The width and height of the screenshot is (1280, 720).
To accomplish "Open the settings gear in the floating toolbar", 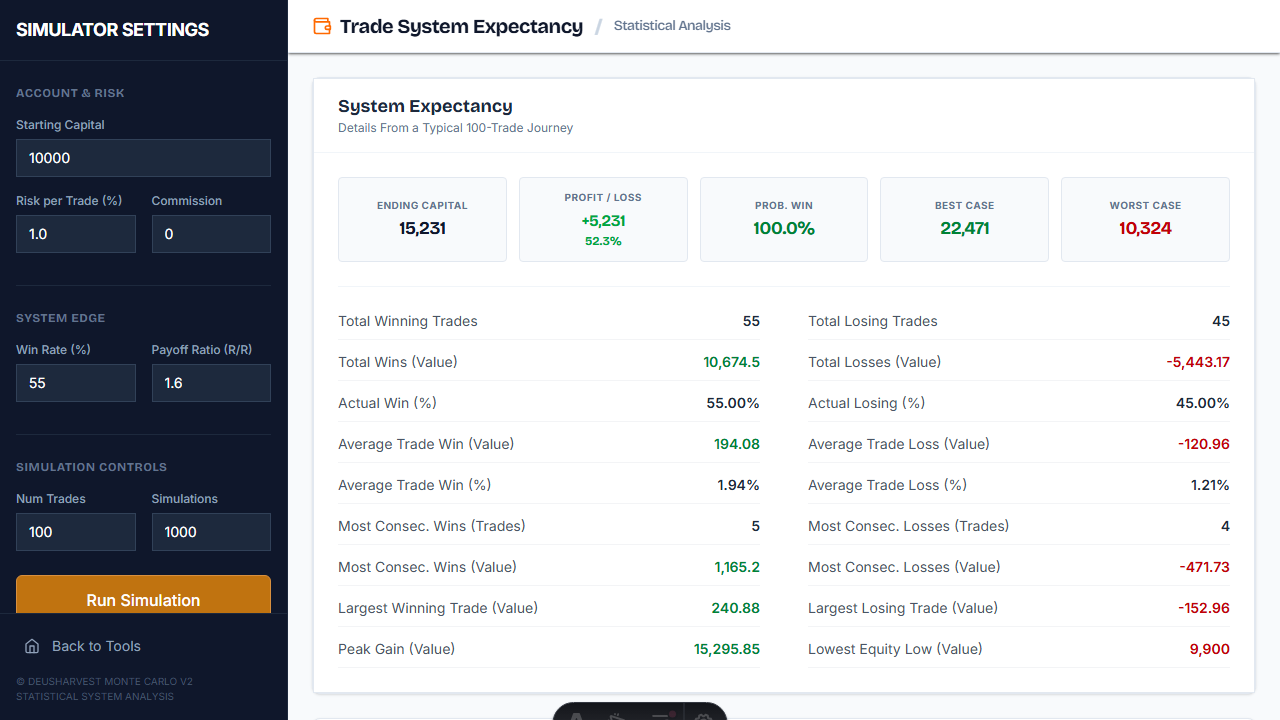I will pos(702,716).
